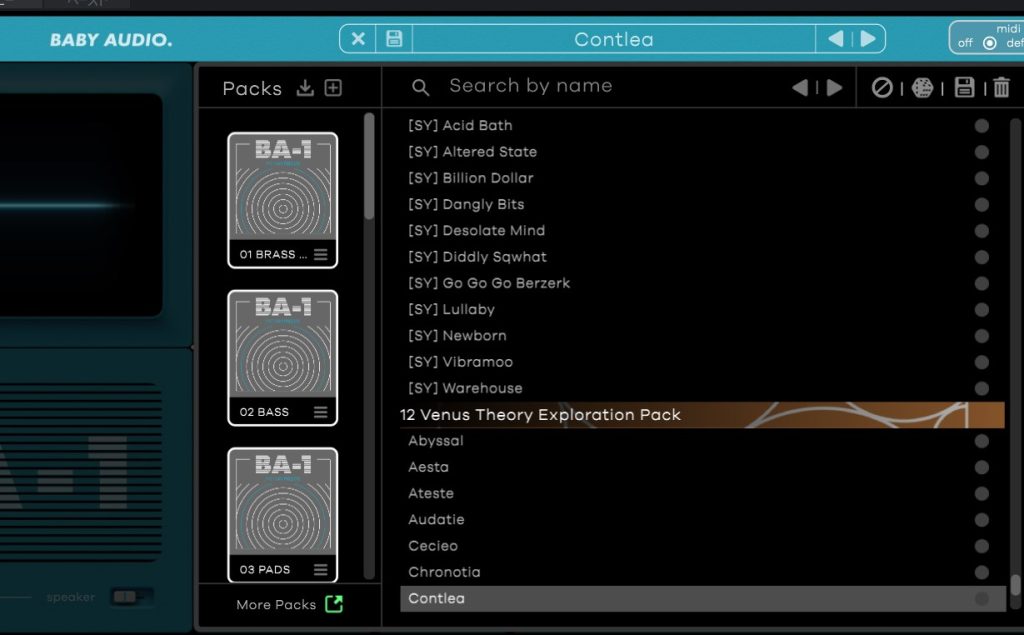This screenshot has width=1024, height=635.
Task: Toggle the speaker switch
Action: click(x=130, y=597)
